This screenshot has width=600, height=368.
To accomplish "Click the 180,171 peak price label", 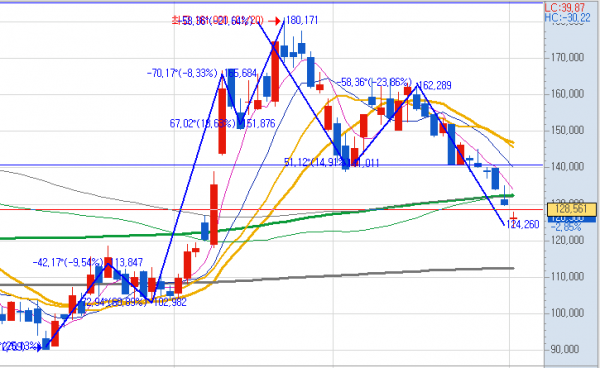I will coord(302,20).
